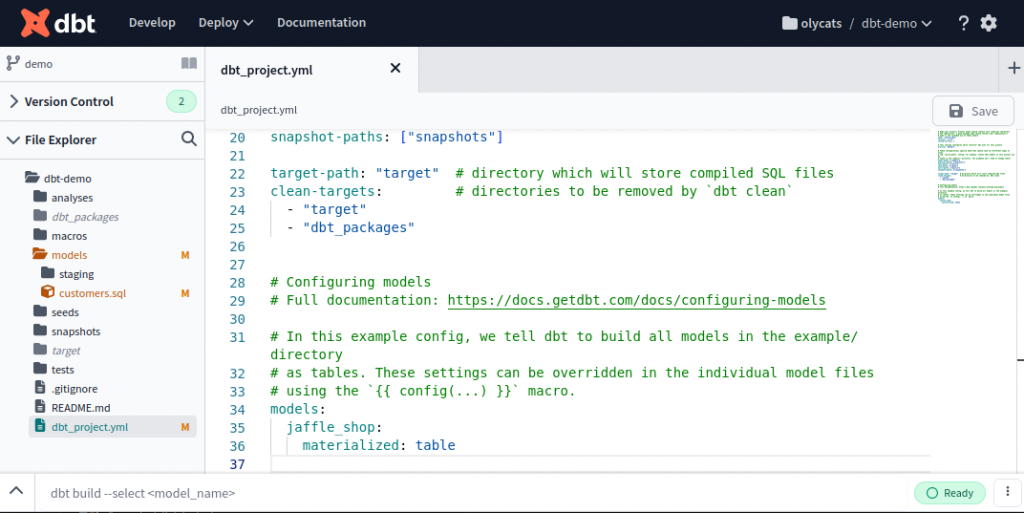Follow the docs.getdbt.com configuring-models link

(636, 300)
